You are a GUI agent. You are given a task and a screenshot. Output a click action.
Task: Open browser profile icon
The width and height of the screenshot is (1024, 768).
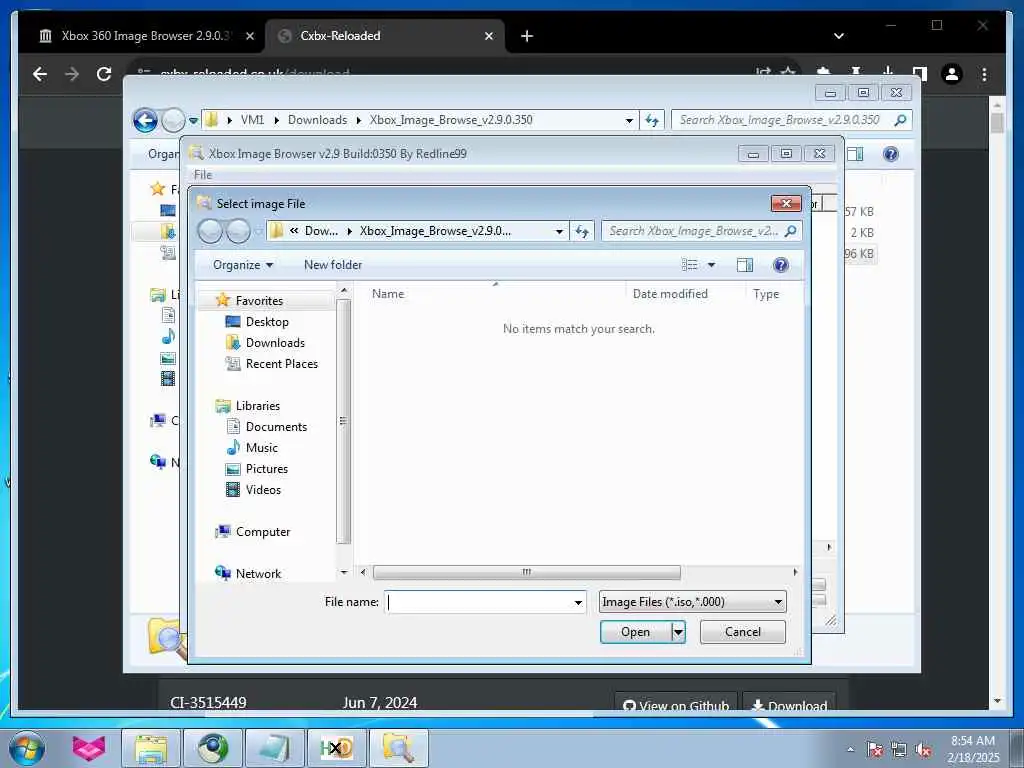952,74
